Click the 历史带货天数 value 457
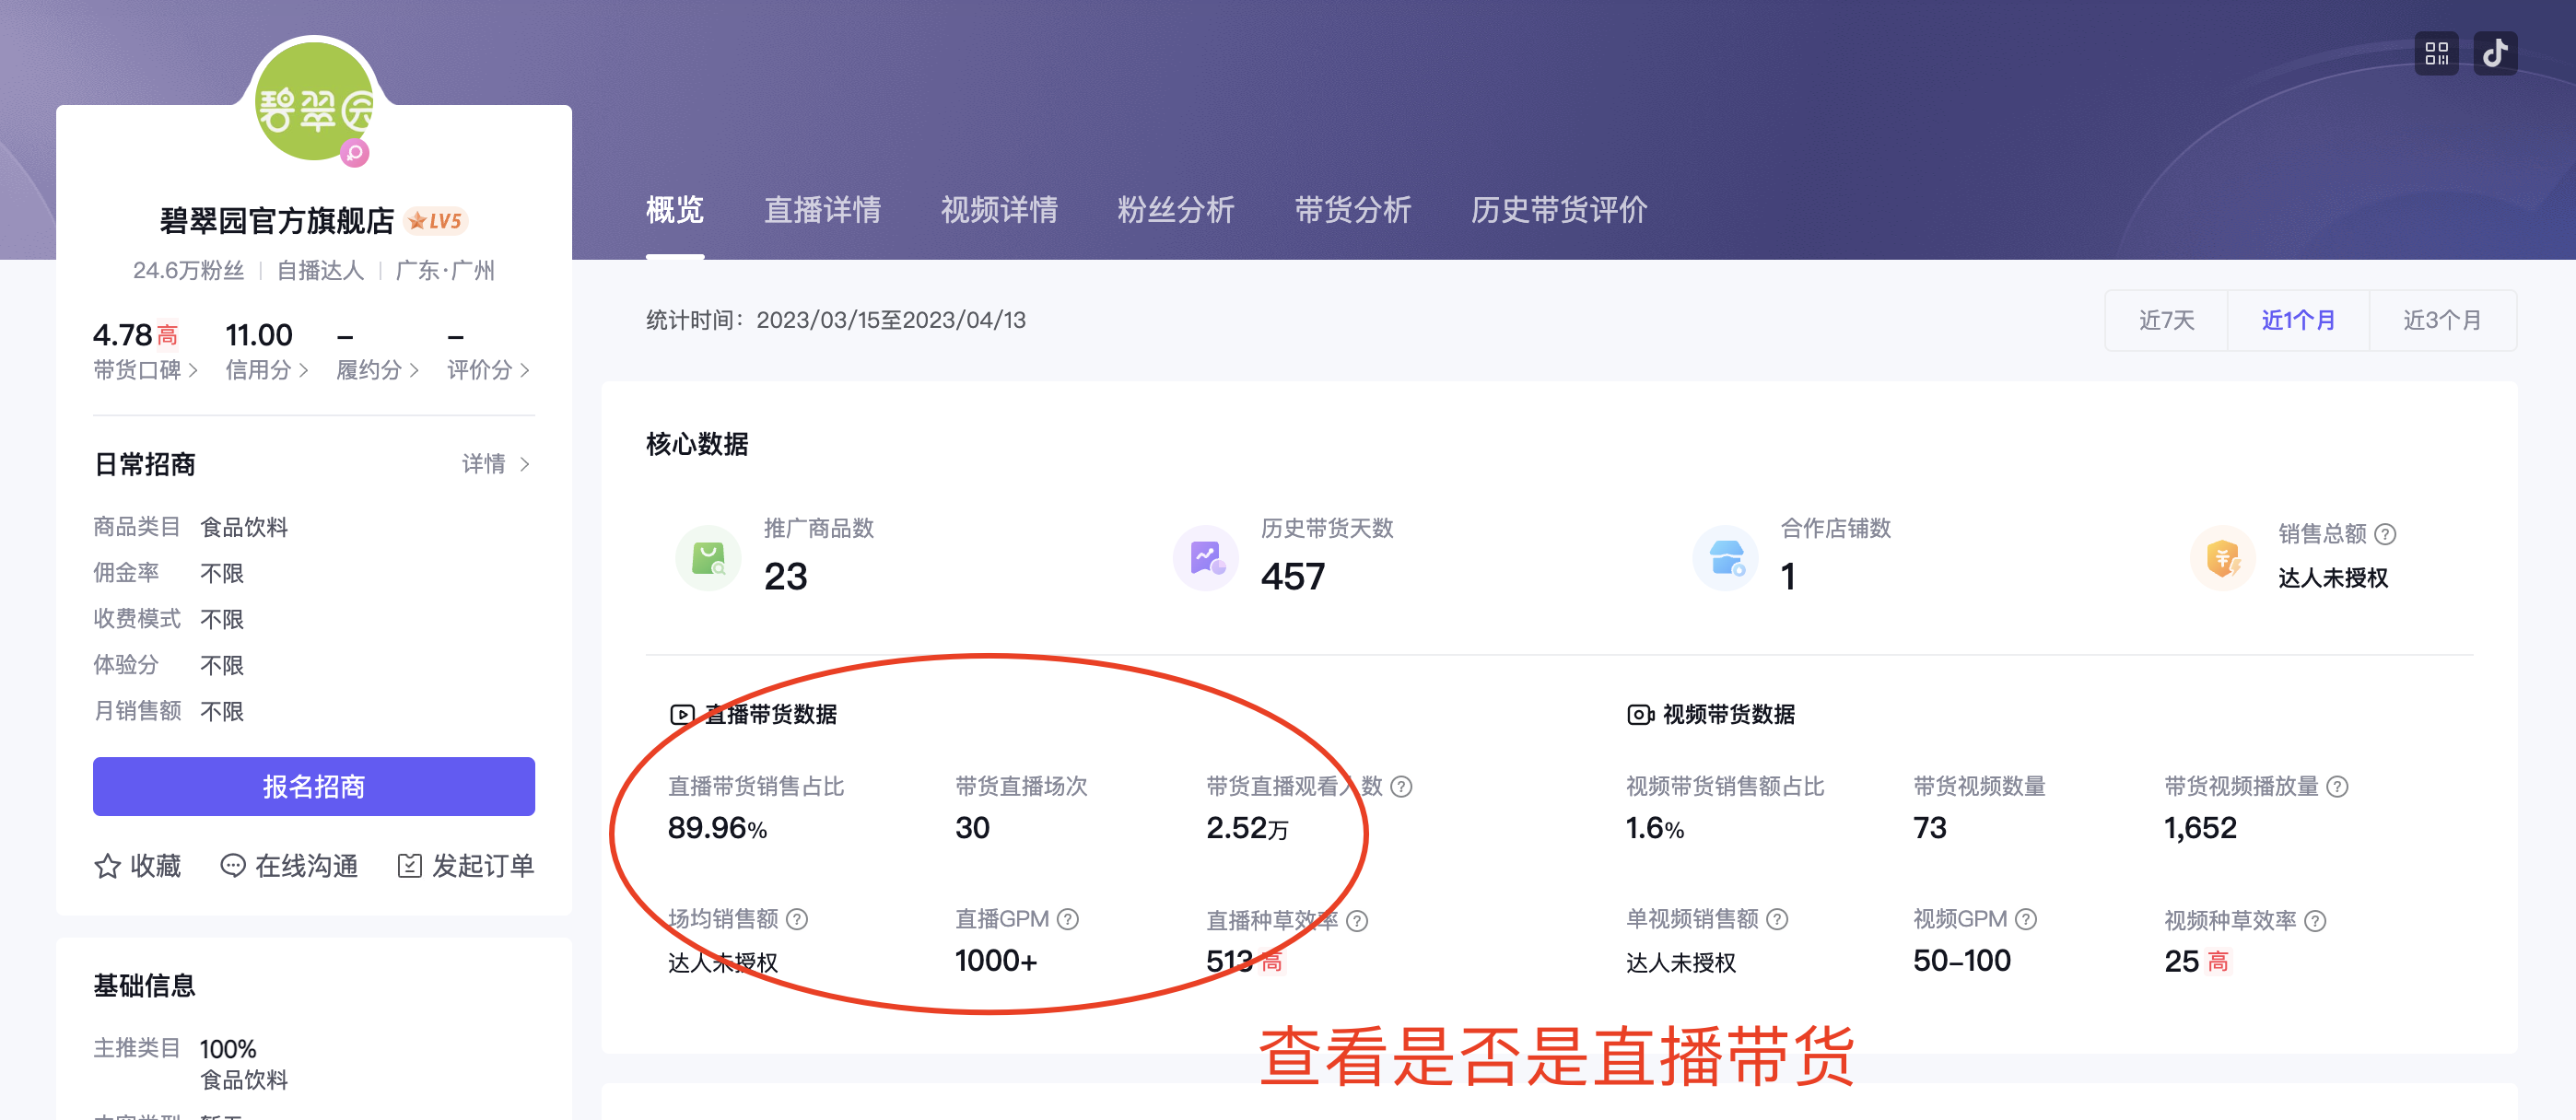The image size is (2576, 1120). pos(1293,577)
